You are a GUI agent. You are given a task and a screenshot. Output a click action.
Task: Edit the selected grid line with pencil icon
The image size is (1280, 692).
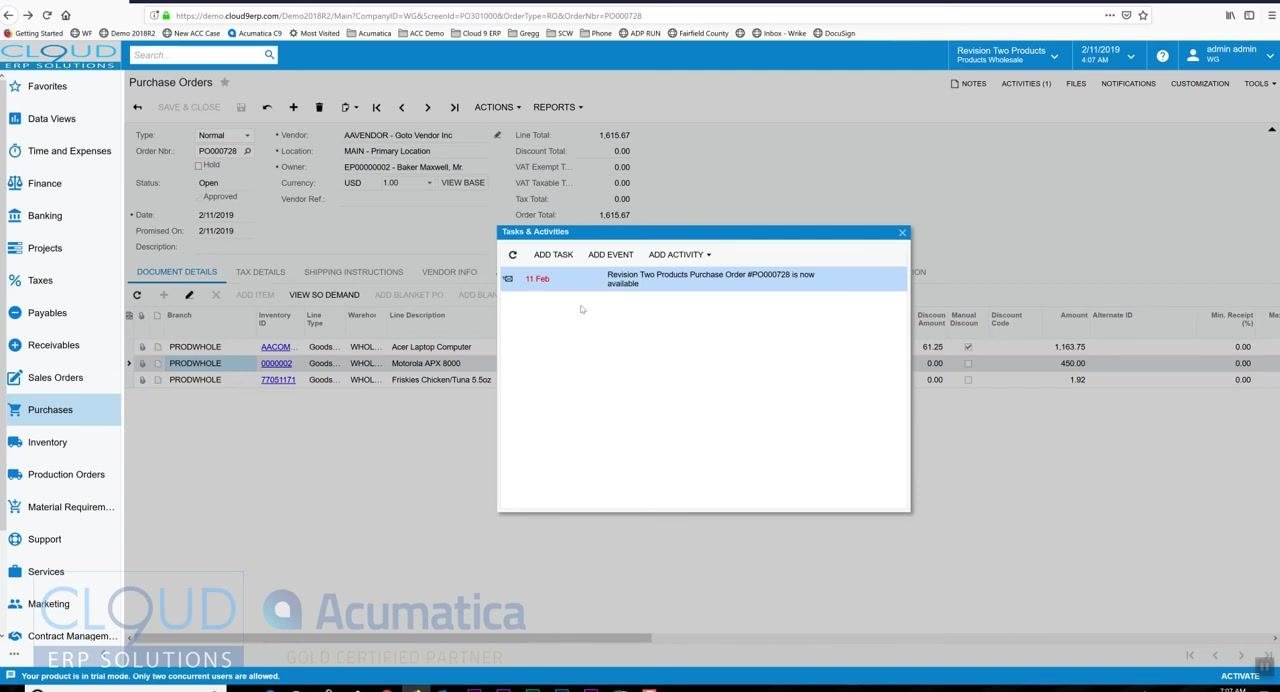[189, 295]
